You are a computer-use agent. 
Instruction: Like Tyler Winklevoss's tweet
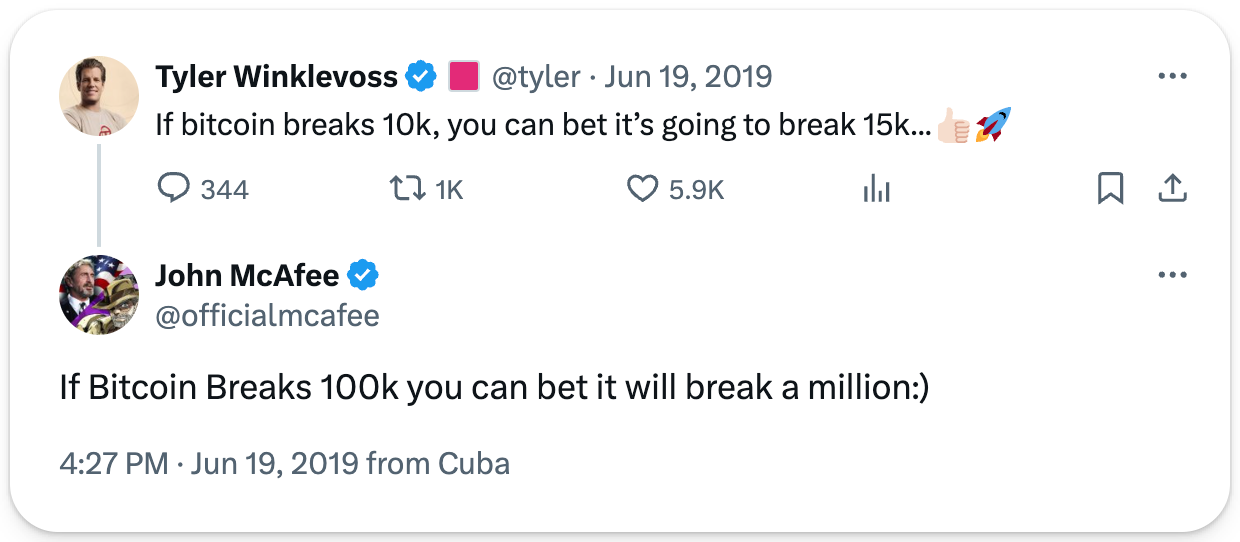pos(641,189)
